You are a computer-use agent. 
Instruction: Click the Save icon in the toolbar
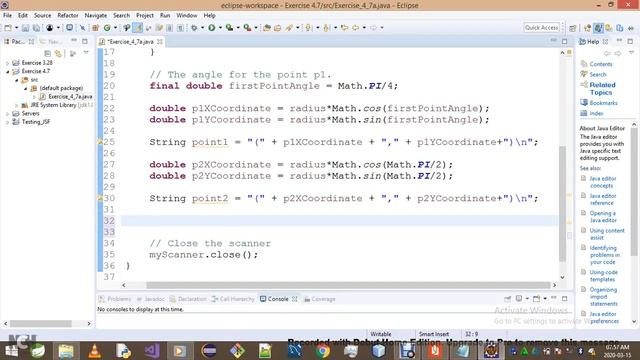pyautogui.click(x=25, y=28)
